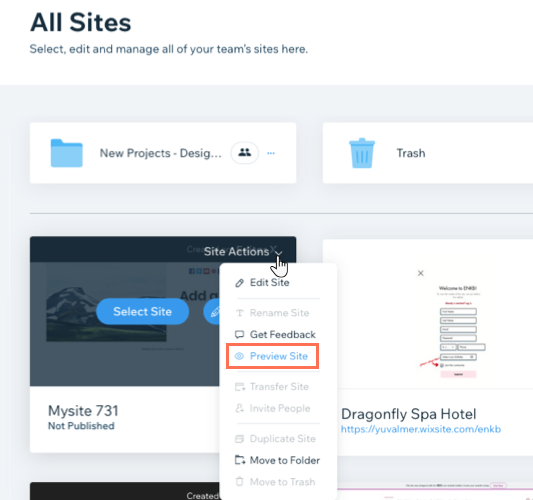
Task: Click the Invite People person icon
Action: (239, 408)
